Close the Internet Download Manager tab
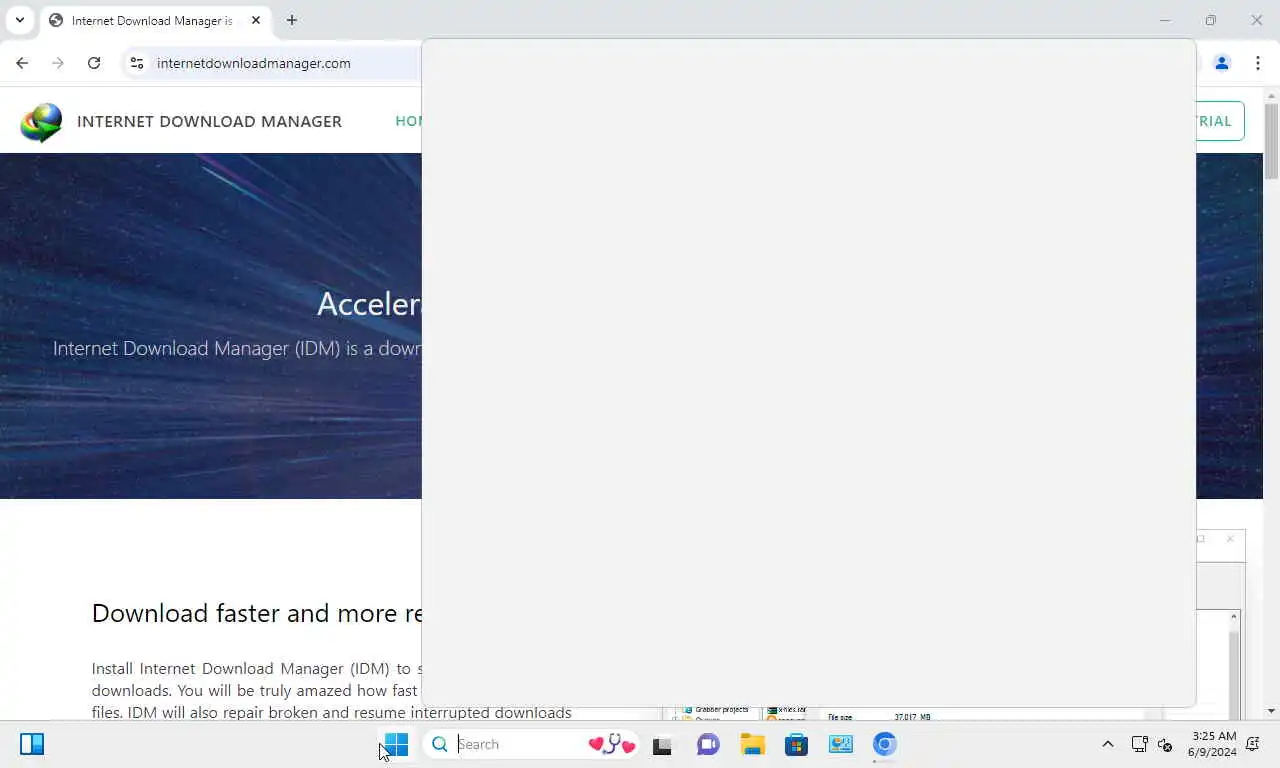This screenshot has height=768, width=1280. (256, 20)
